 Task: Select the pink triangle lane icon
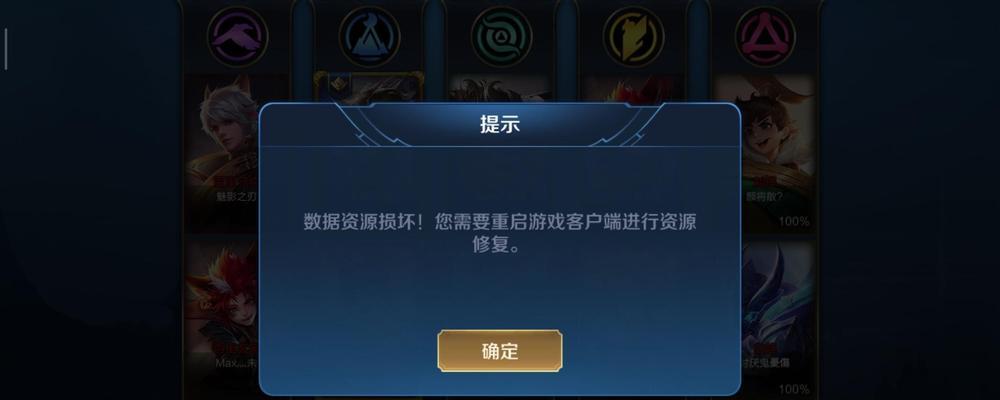[765, 36]
